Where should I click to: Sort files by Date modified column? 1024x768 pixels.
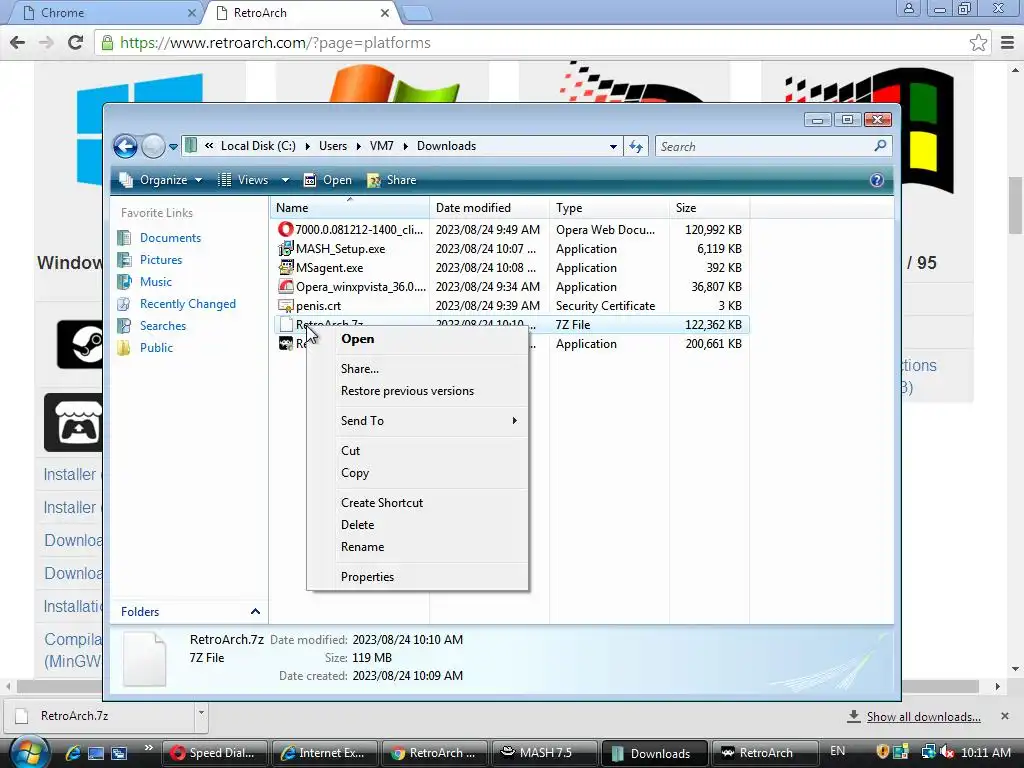tap(489, 208)
